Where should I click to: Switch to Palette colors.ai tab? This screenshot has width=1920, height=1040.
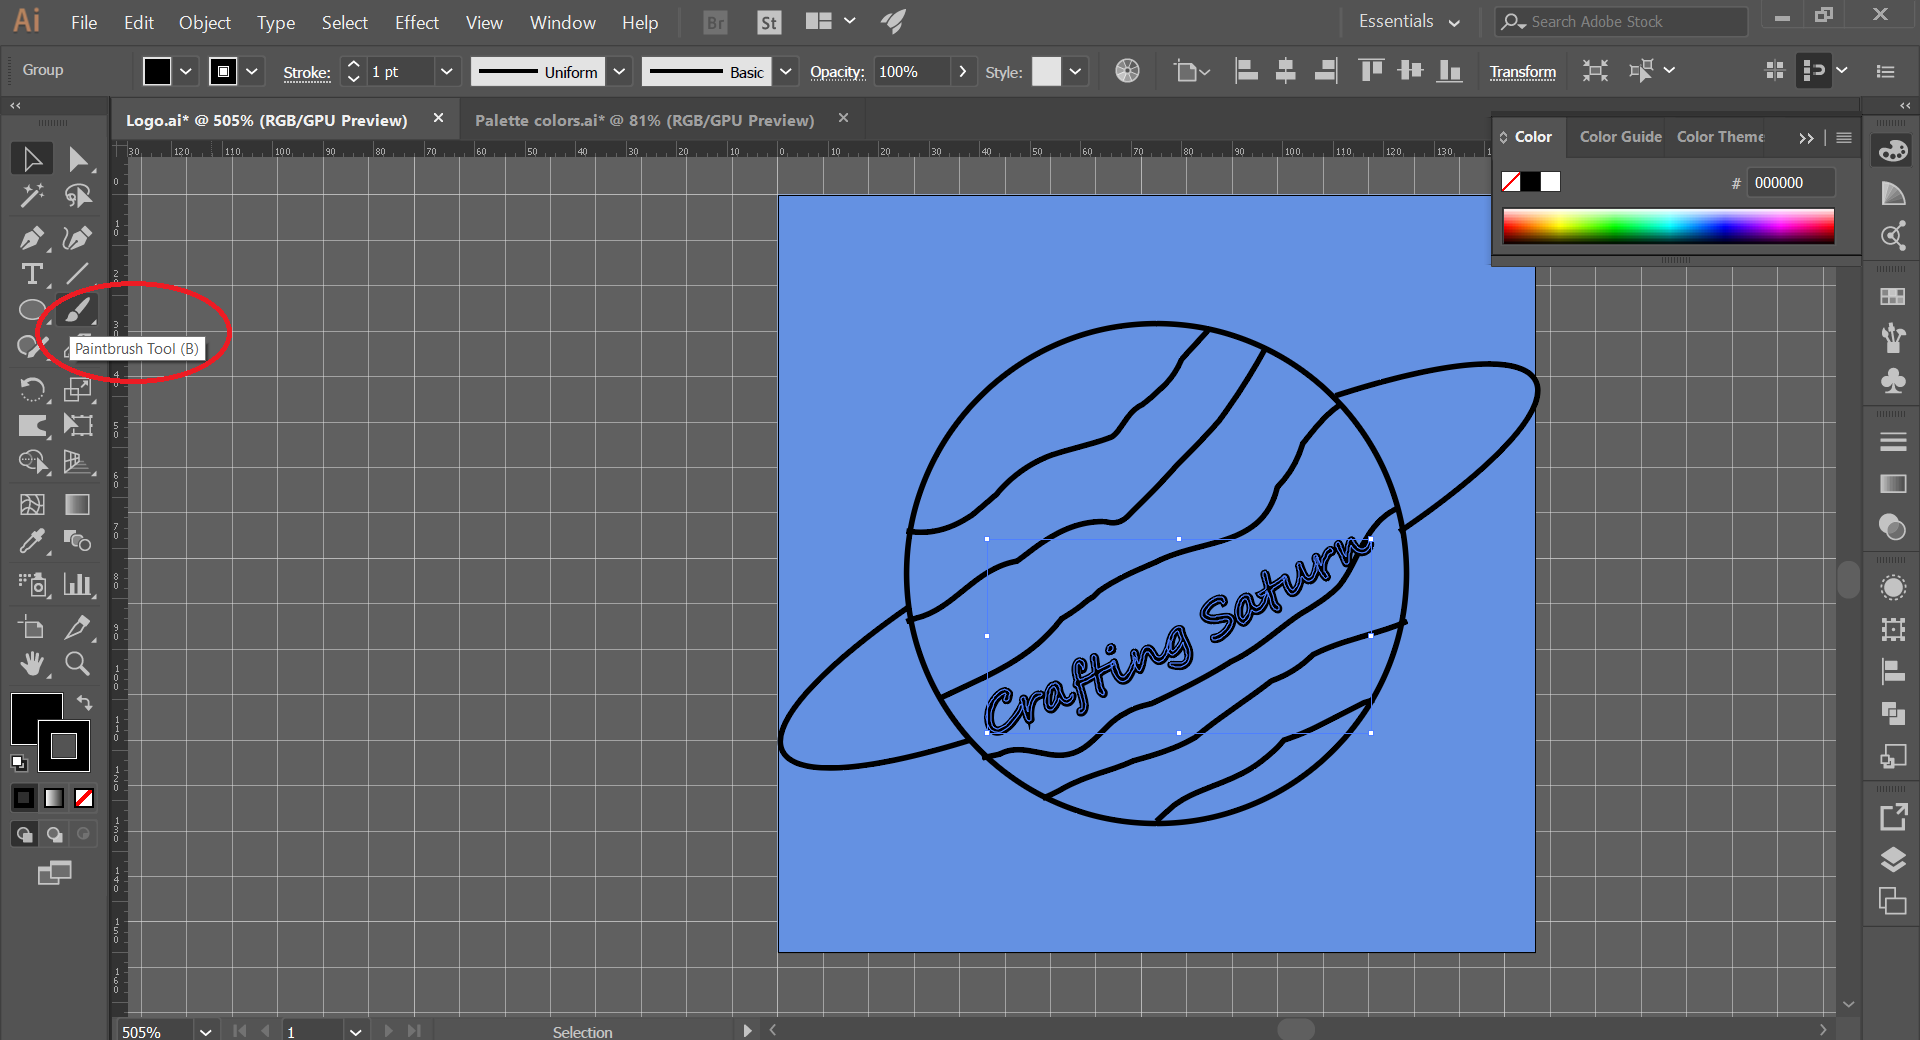(x=644, y=120)
